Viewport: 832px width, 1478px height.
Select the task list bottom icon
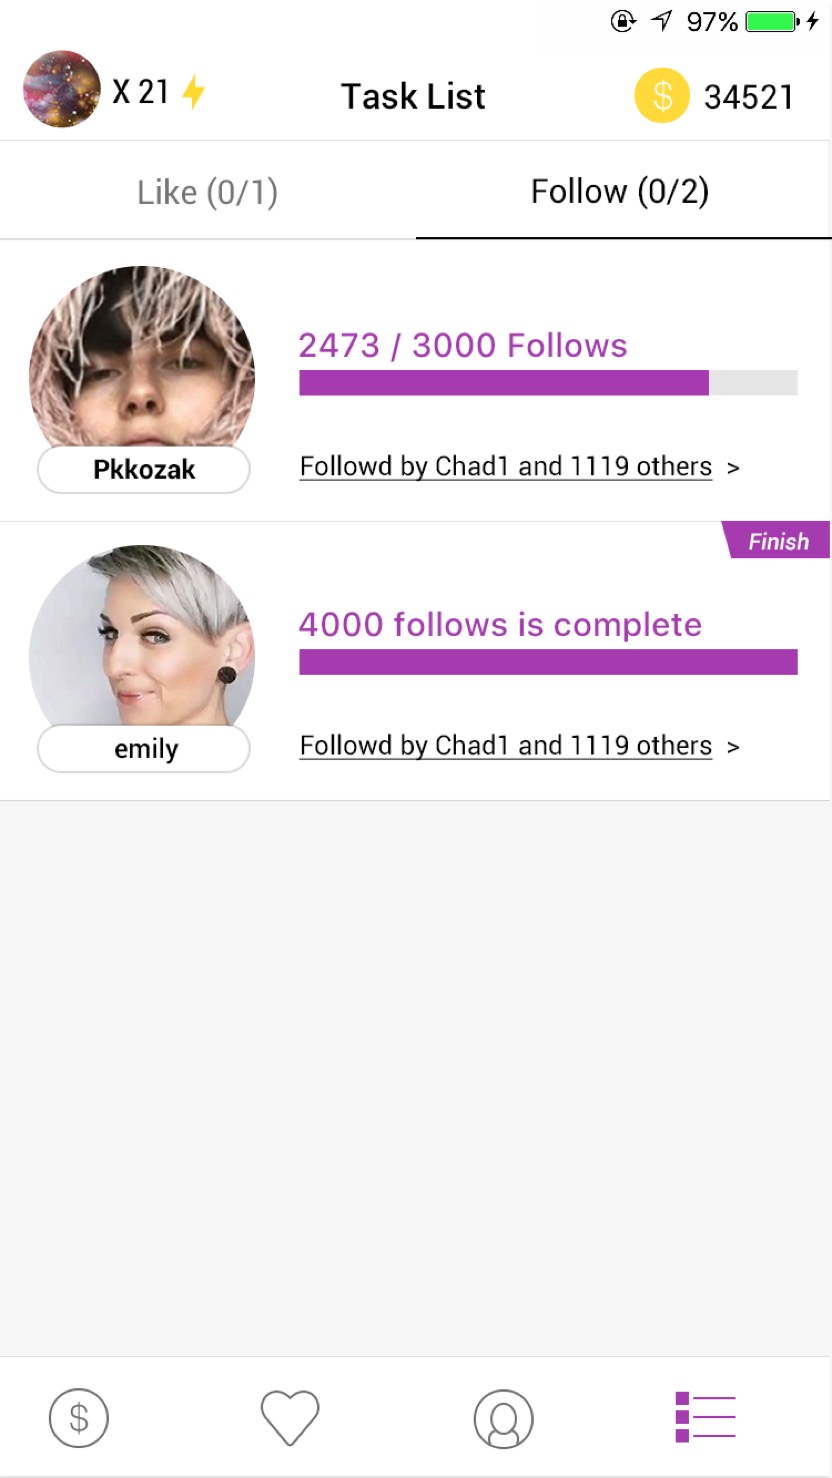[705, 1417]
